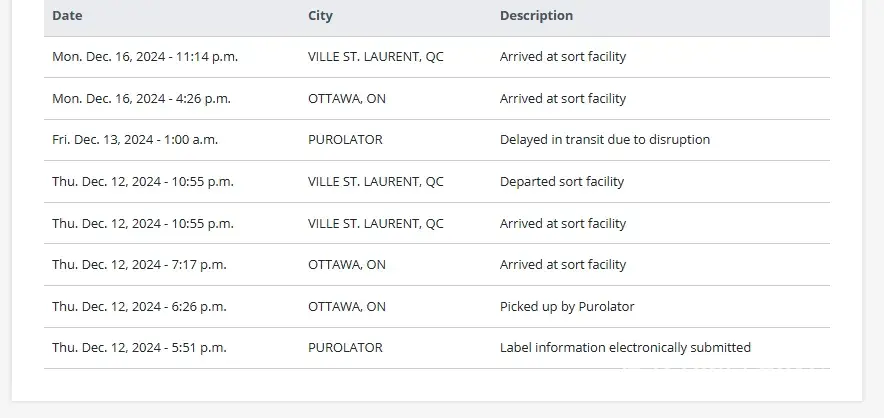Click PUROLATOR city in the 5:51 p.m. row
The width and height of the screenshot is (884, 418).
click(x=345, y=348)
